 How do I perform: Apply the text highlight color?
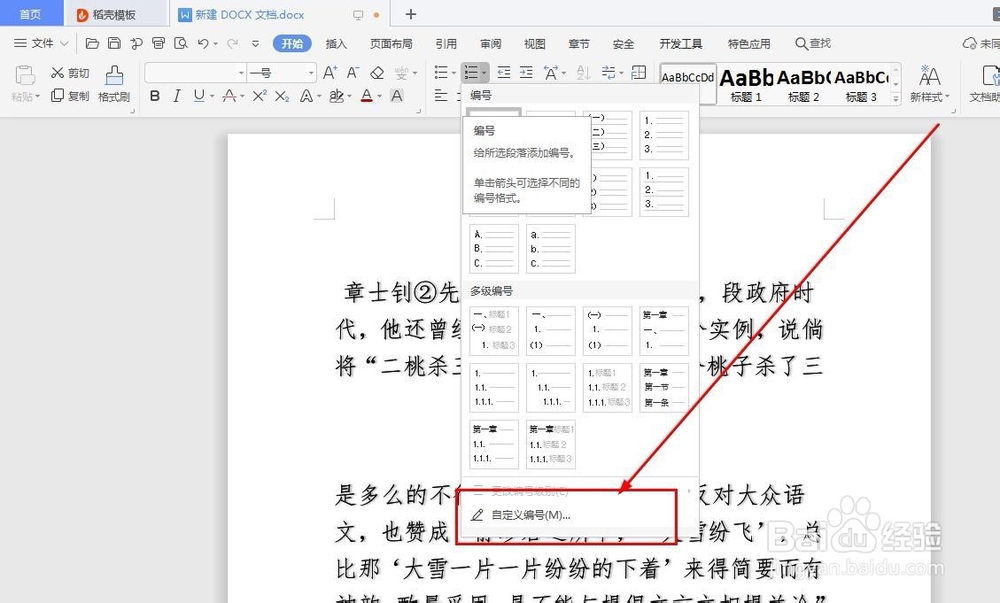(x=335, y=96)
